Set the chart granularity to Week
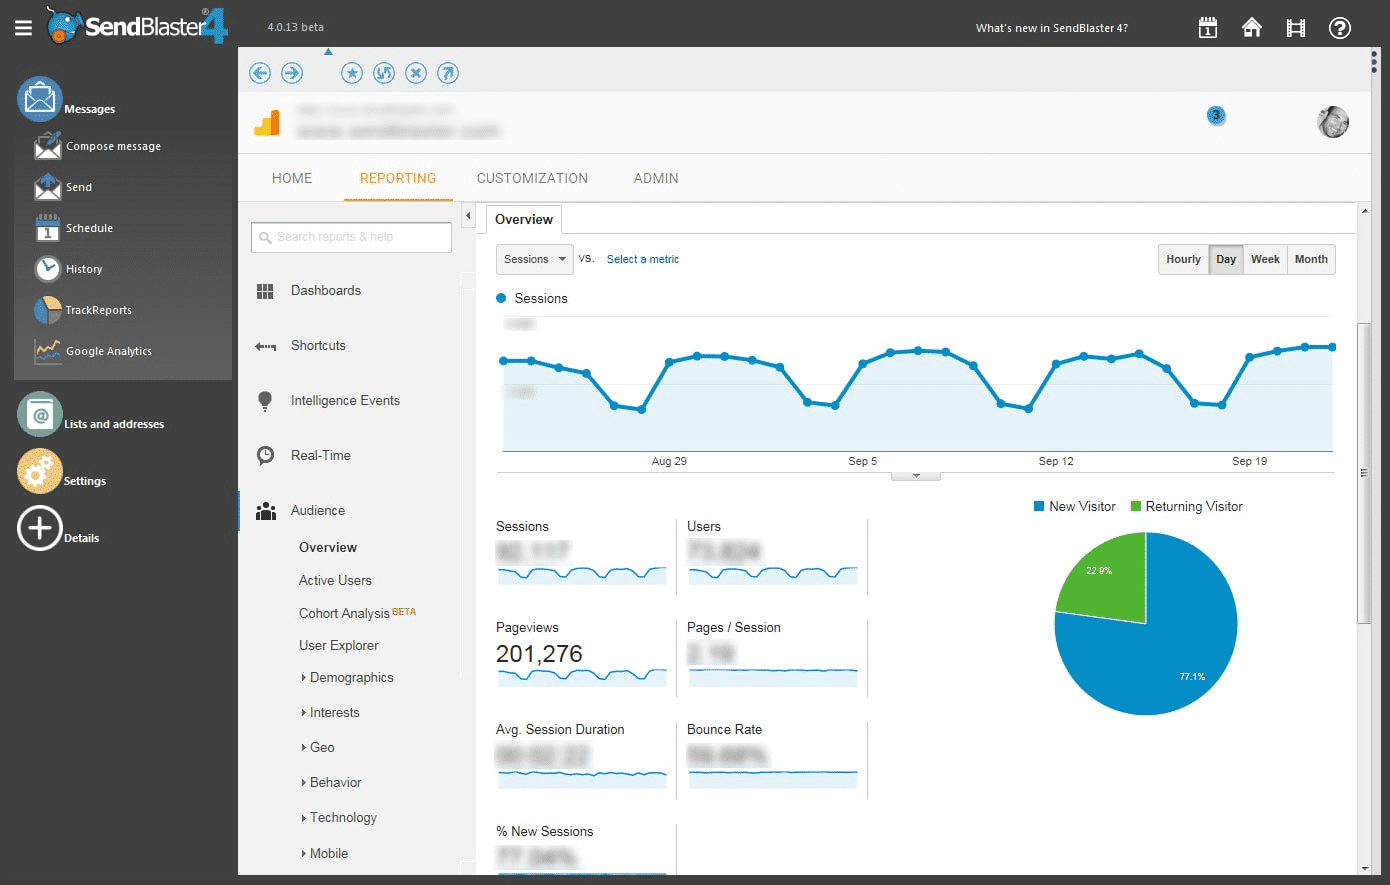The image size is (1390, 885). [1265, 259]
